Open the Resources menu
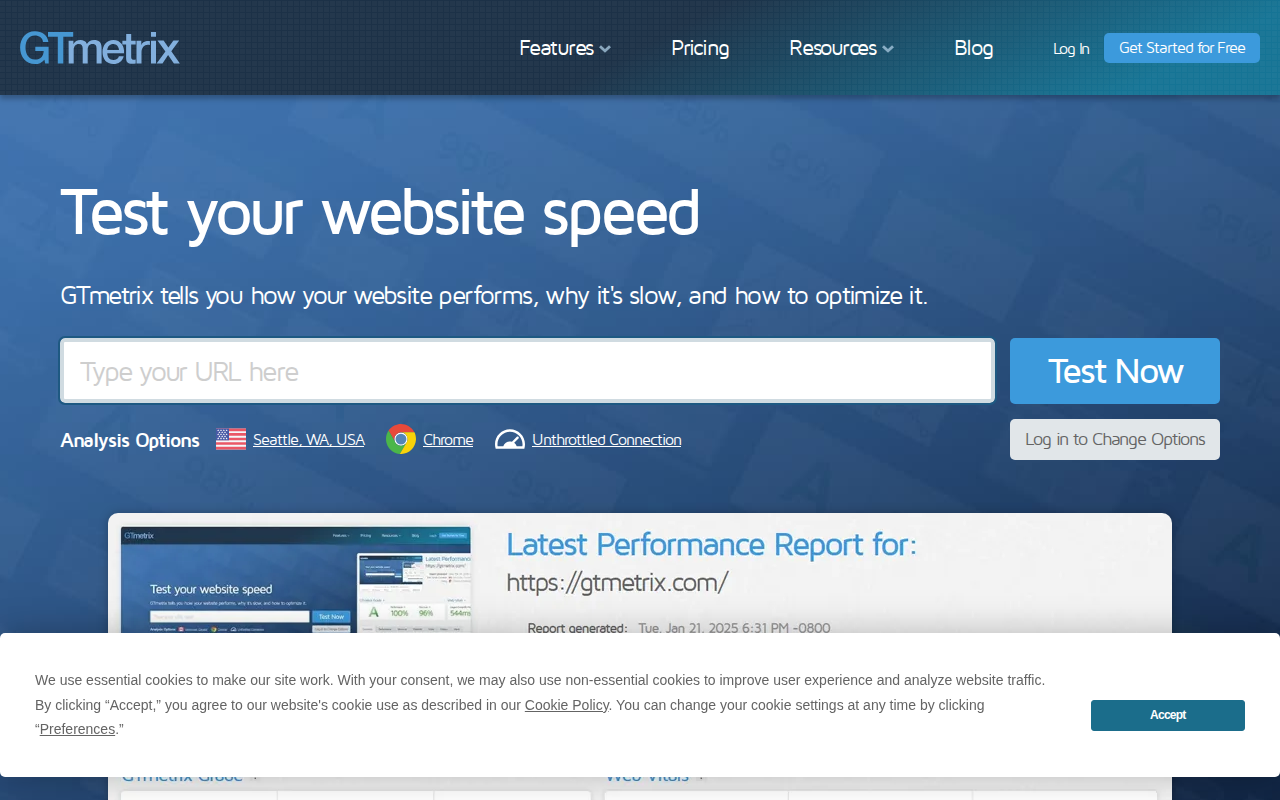 pos(841,48)
